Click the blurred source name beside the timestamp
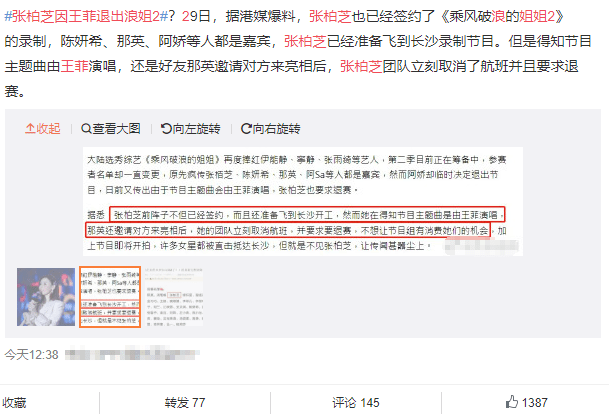The width and height of the screenshot is (609, 420). point(132,354)
